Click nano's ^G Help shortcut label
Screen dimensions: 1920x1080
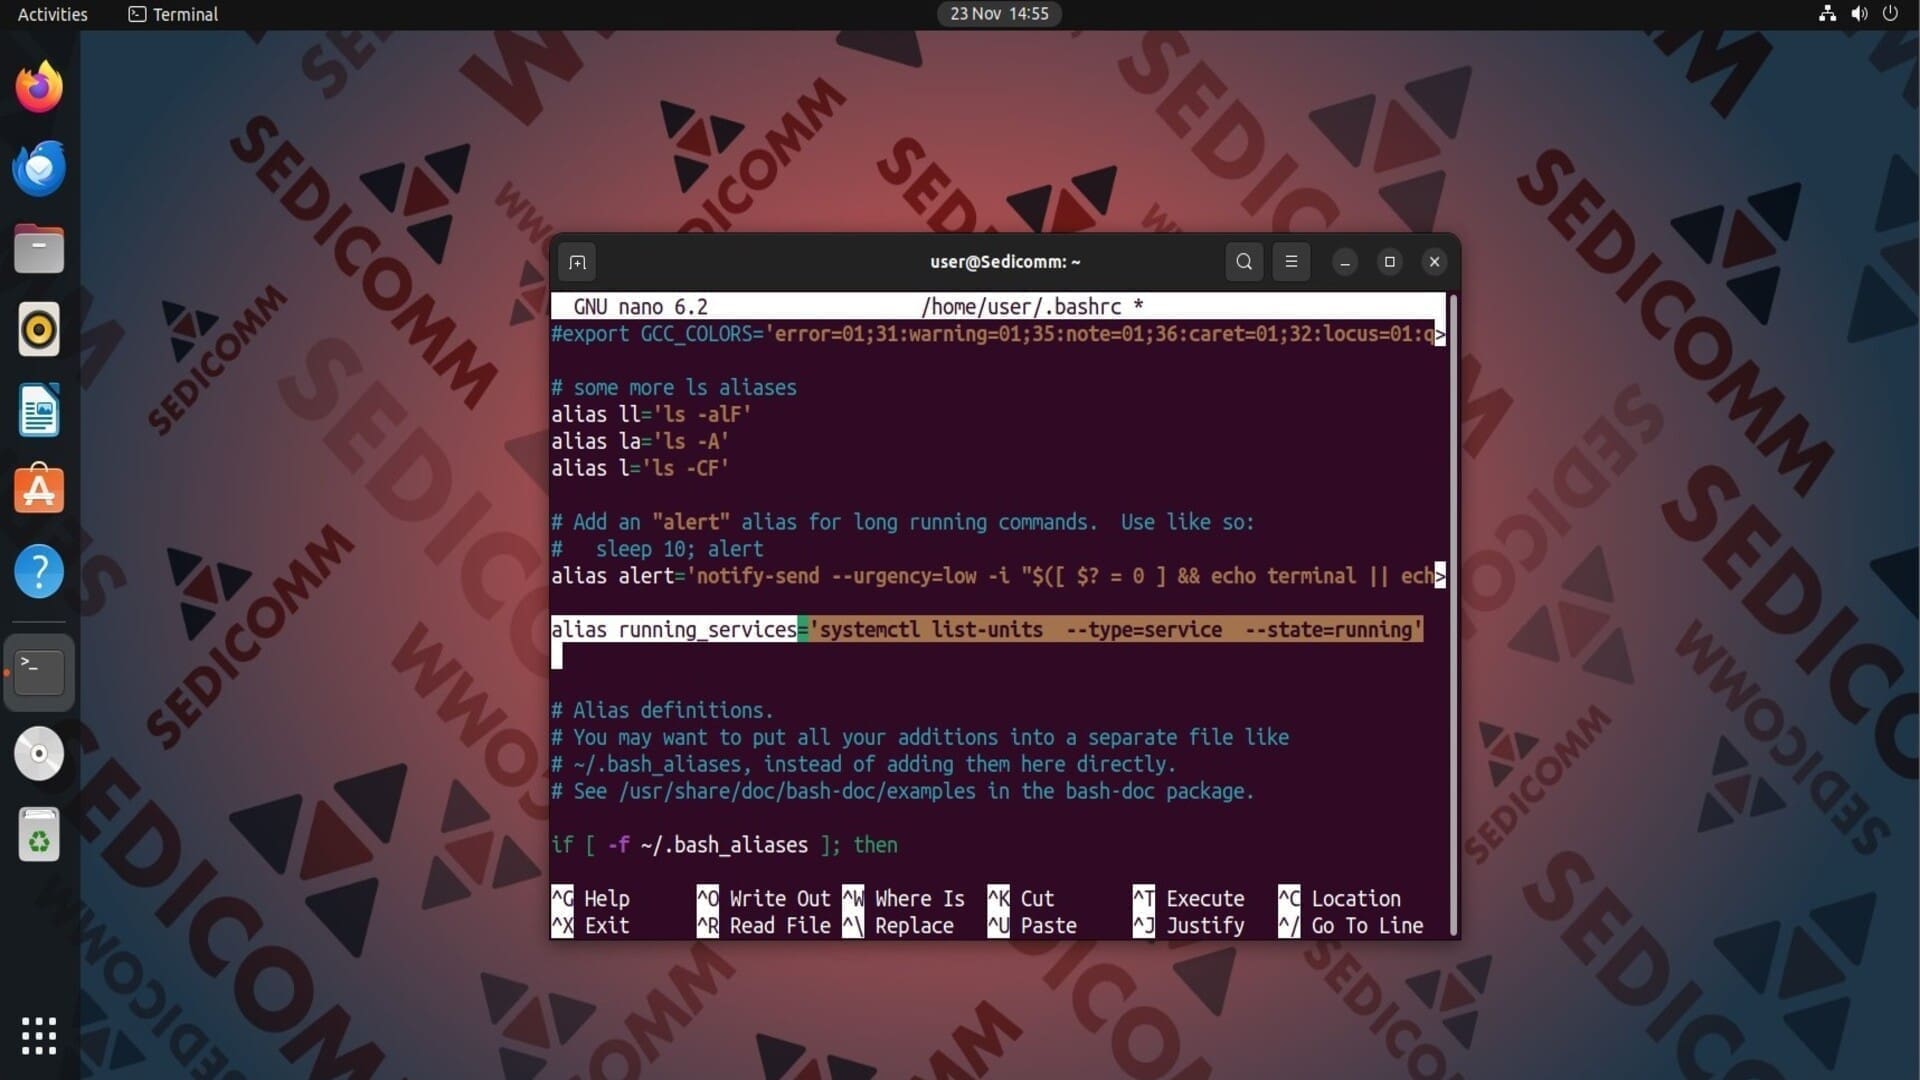(x=591, y=899)
